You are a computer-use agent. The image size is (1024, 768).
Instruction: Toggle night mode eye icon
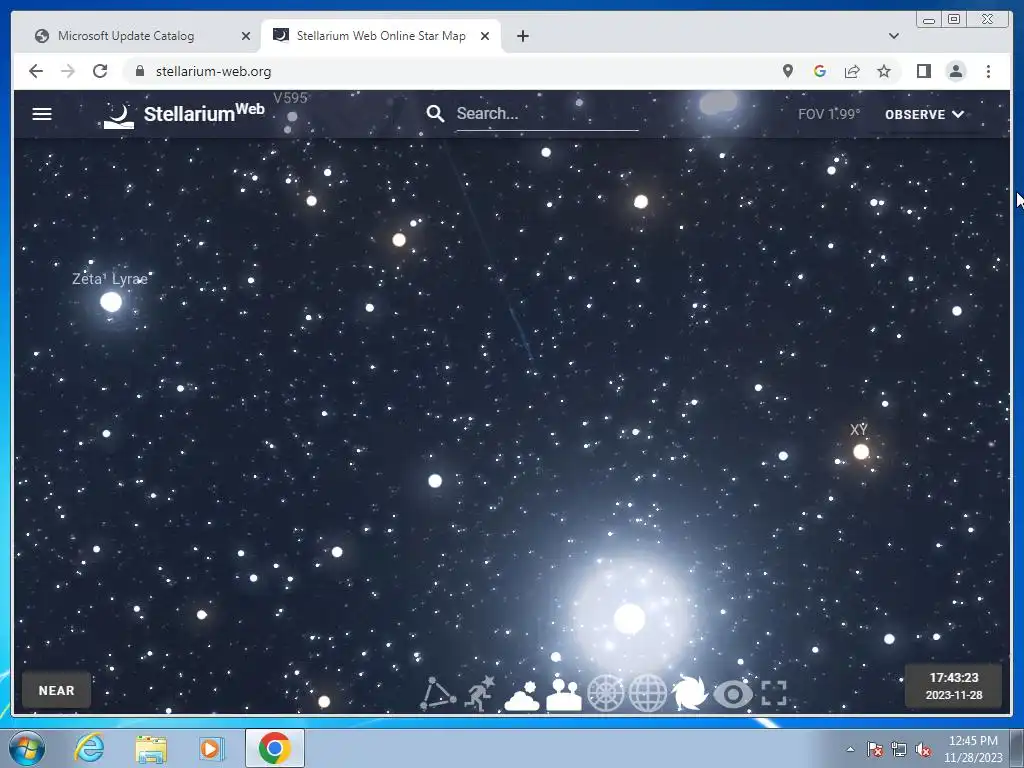click(732, 694)
